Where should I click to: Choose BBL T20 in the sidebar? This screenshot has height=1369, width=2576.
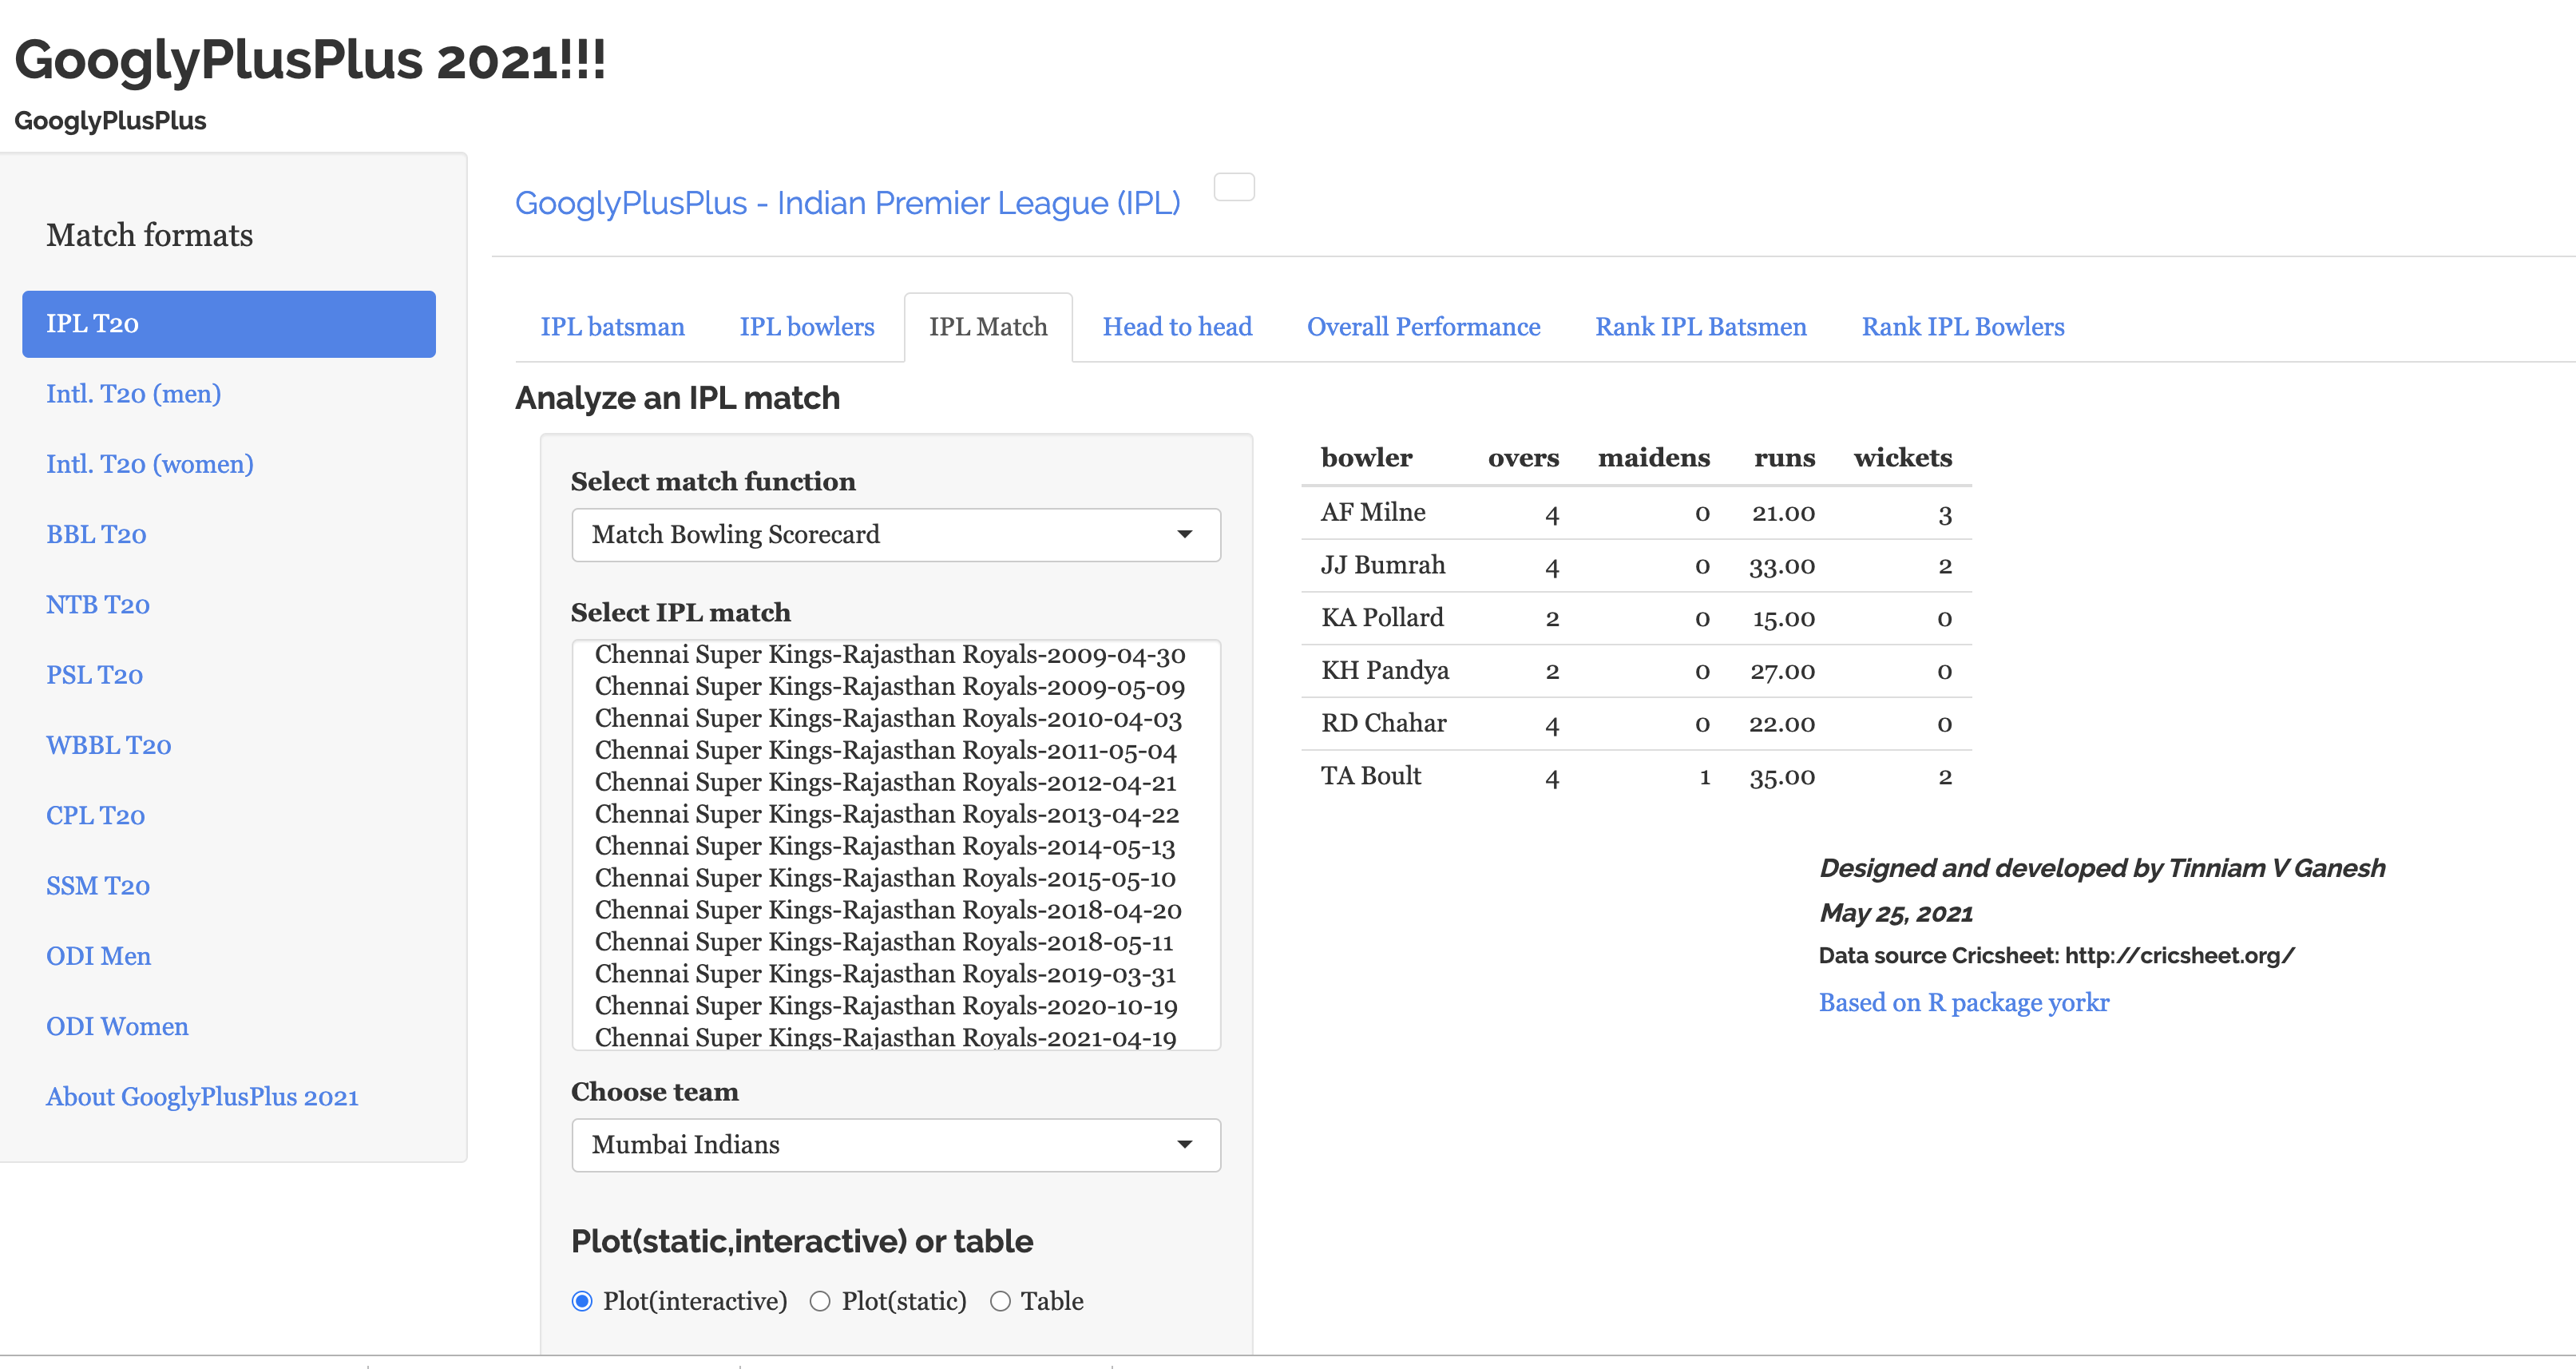point(96,535)
